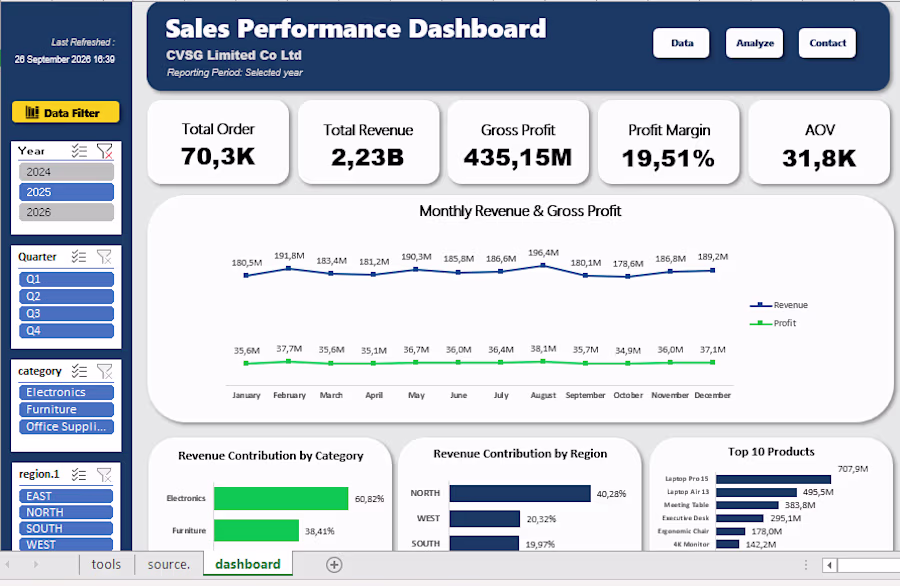The width and height of the screenshot is (900, 586).
Task: Filter by Furniture category
Action: [x=67, y=410]
